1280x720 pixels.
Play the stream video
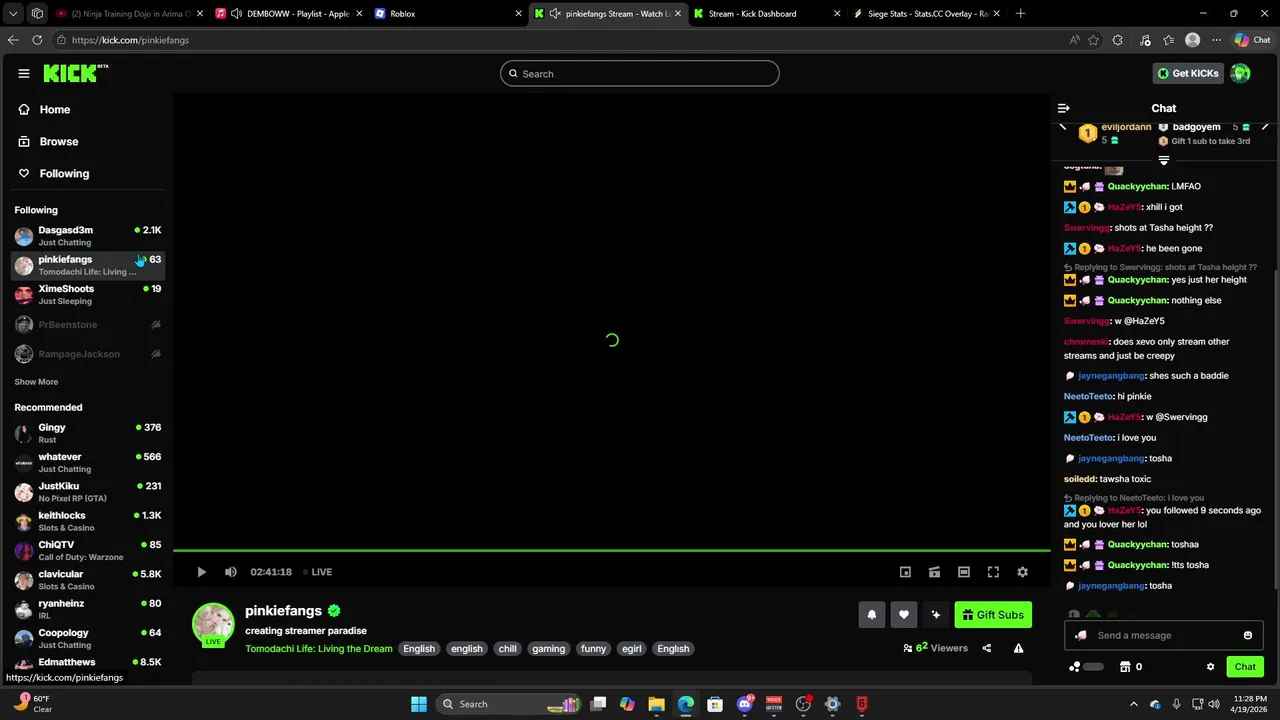click(201, 572)
